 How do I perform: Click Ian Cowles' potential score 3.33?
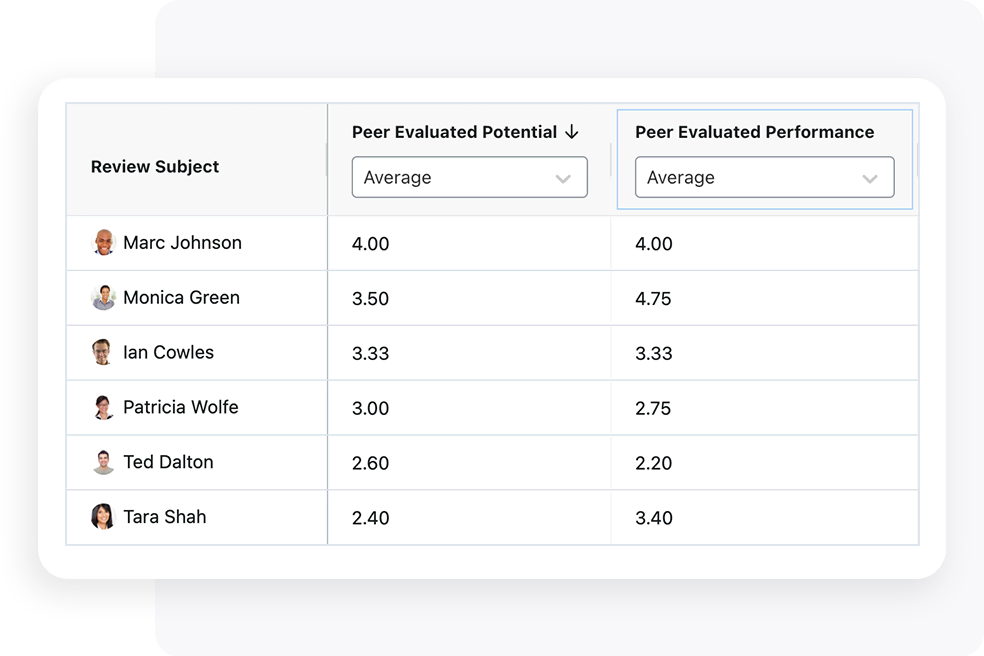(370, 354)
